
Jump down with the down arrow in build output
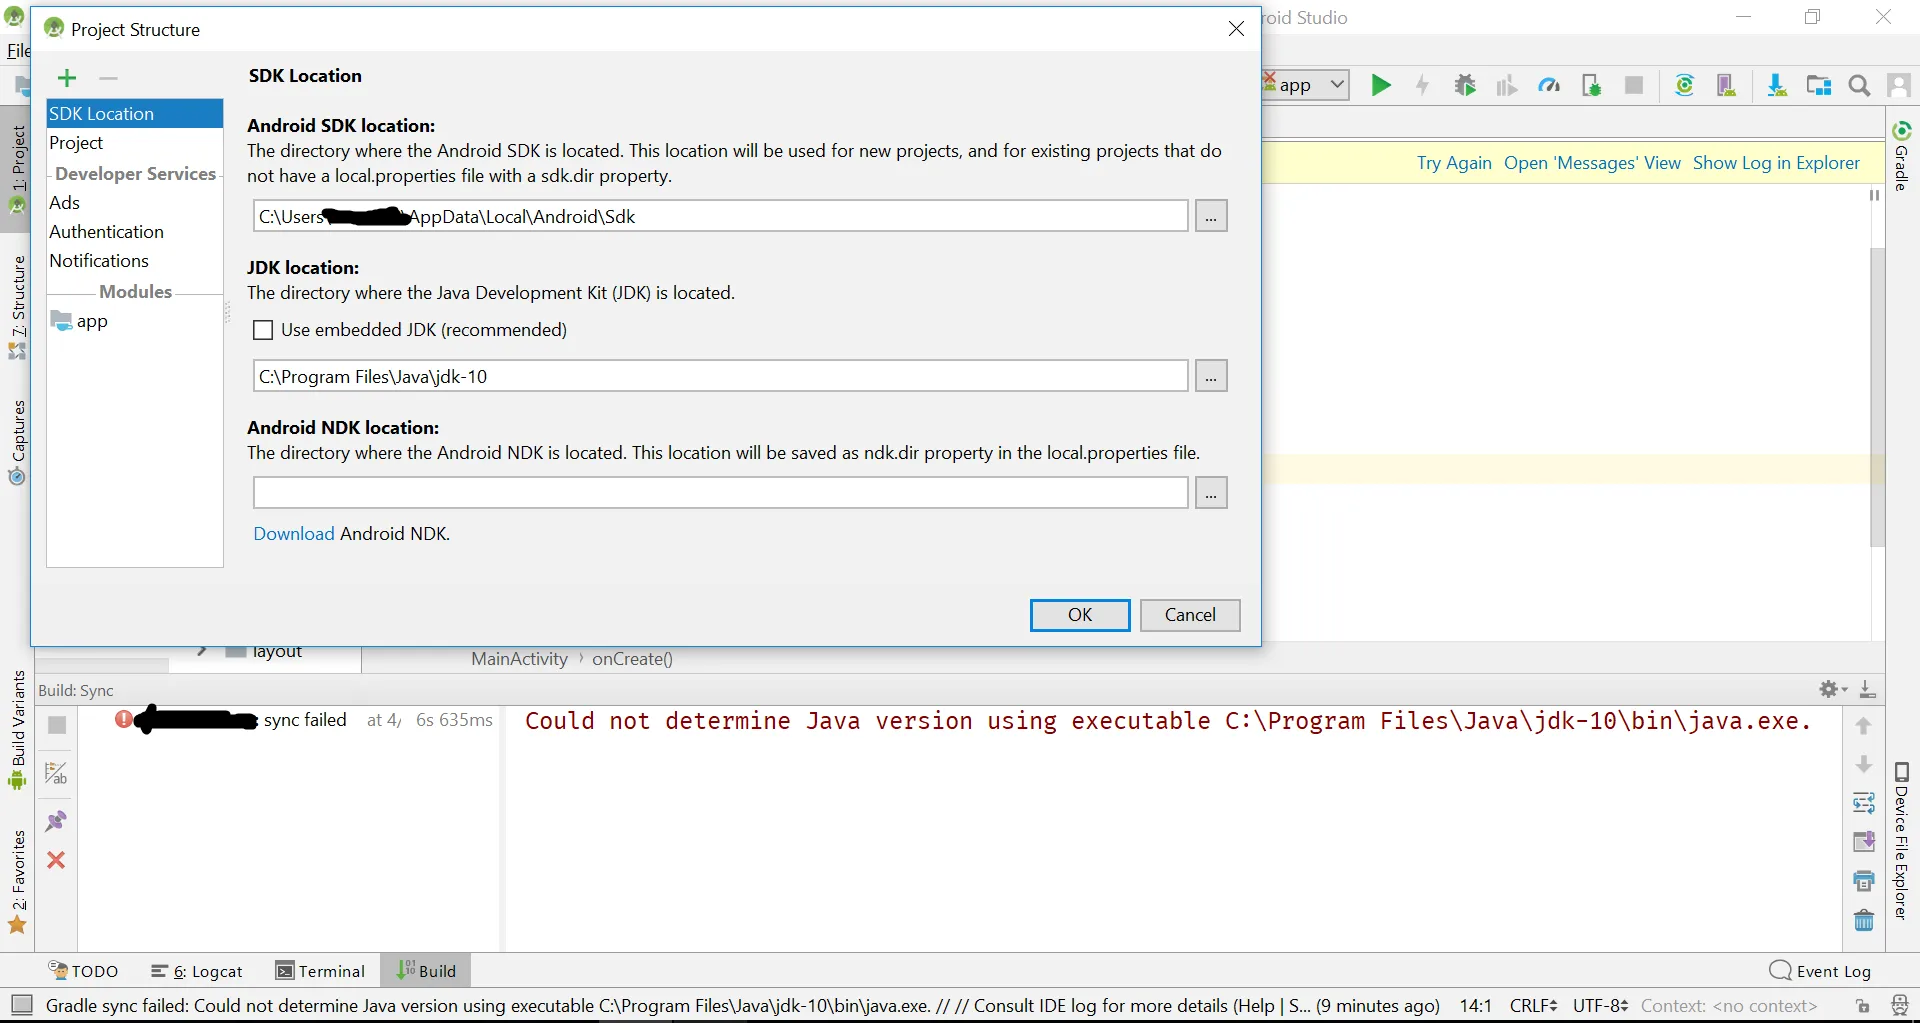1863,764
